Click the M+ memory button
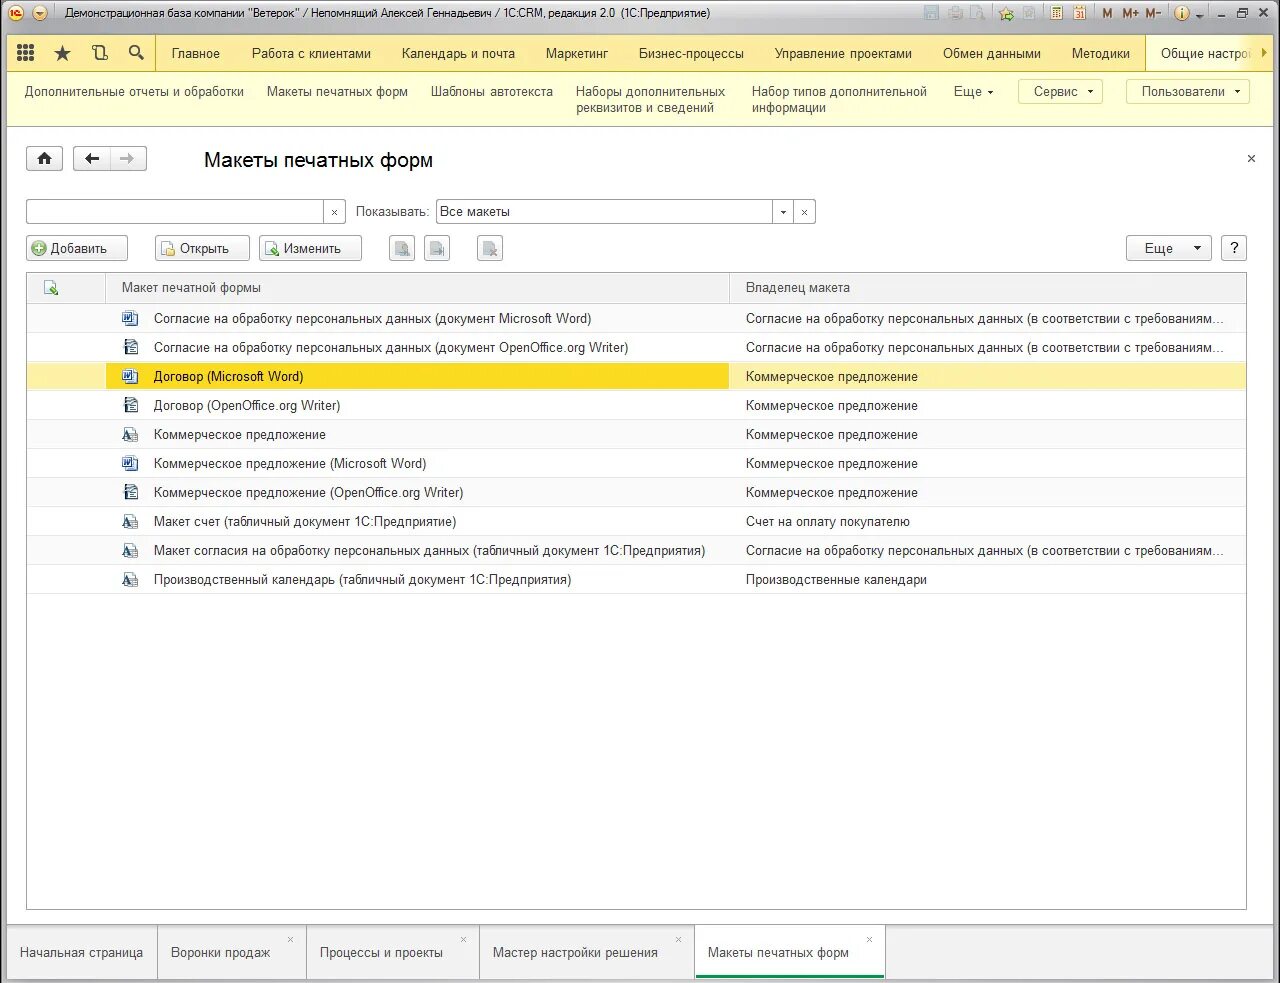The height and width of the screenshot is (983, 1280). pyautogui.click(x=1130, y=13)
